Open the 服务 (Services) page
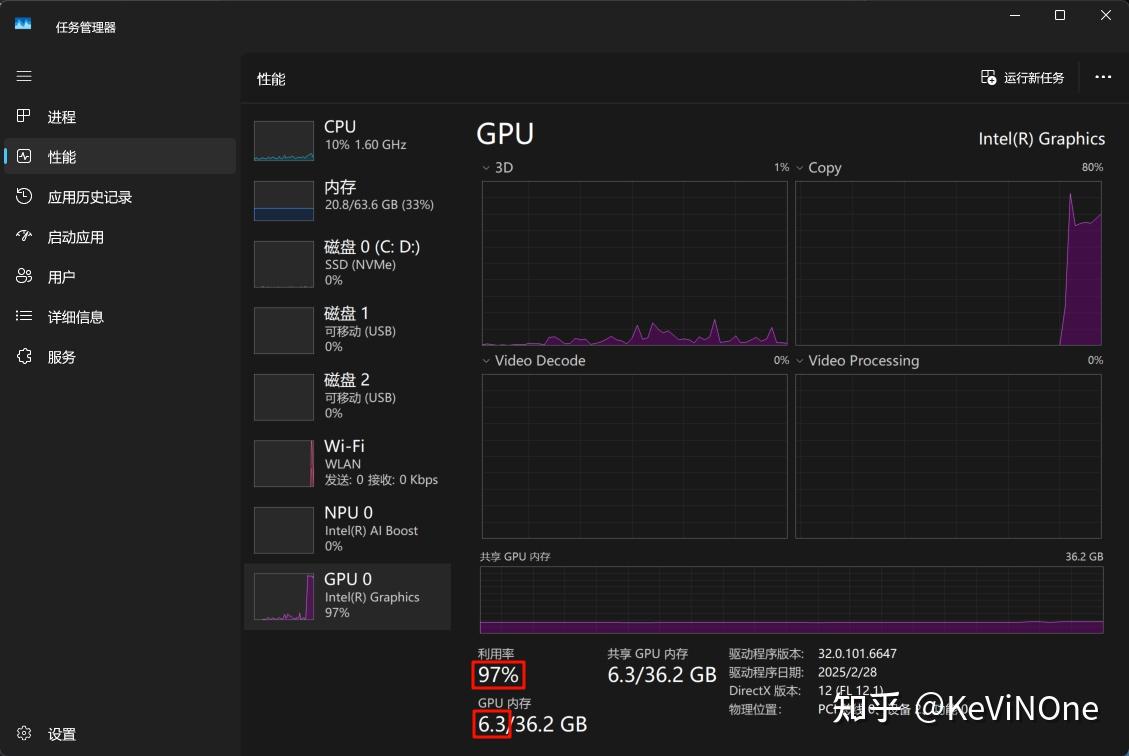This screenshot has width=1129, height=756. point(60,356)
